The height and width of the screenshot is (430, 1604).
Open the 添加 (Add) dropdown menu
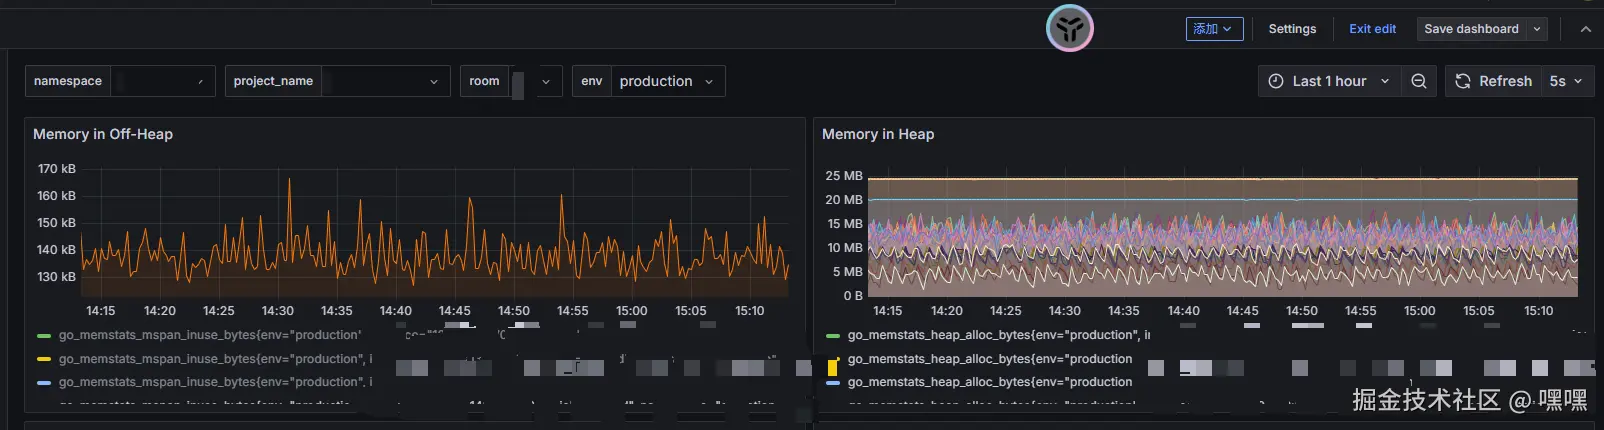(1214, 29)
